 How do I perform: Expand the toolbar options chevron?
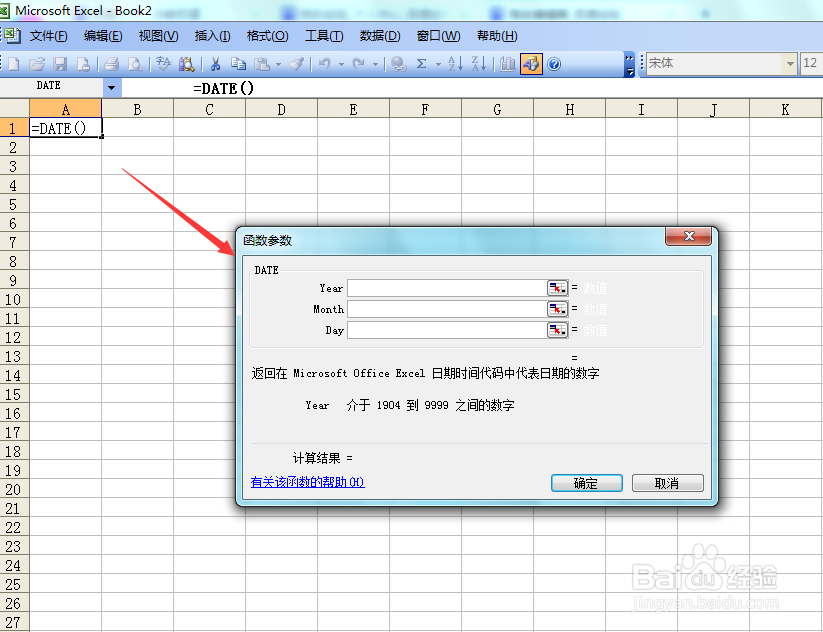pyautogui.click(x=629, y=65)
